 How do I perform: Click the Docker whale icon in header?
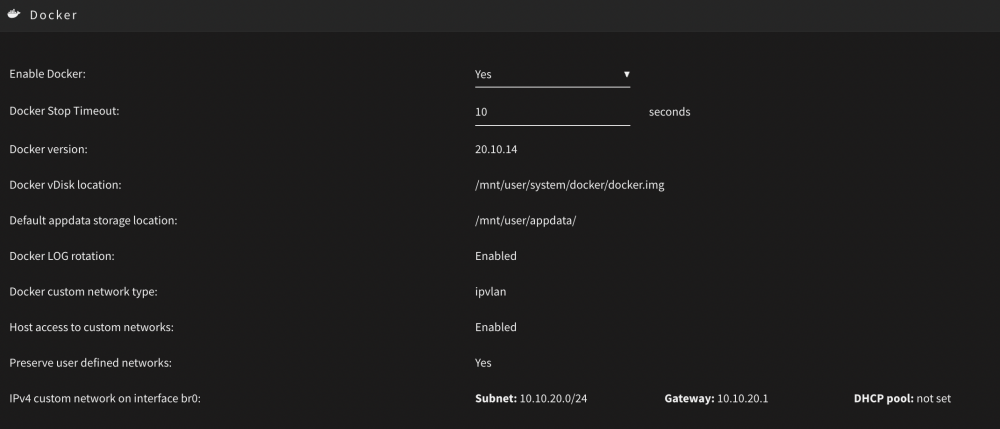pos(14,14)
